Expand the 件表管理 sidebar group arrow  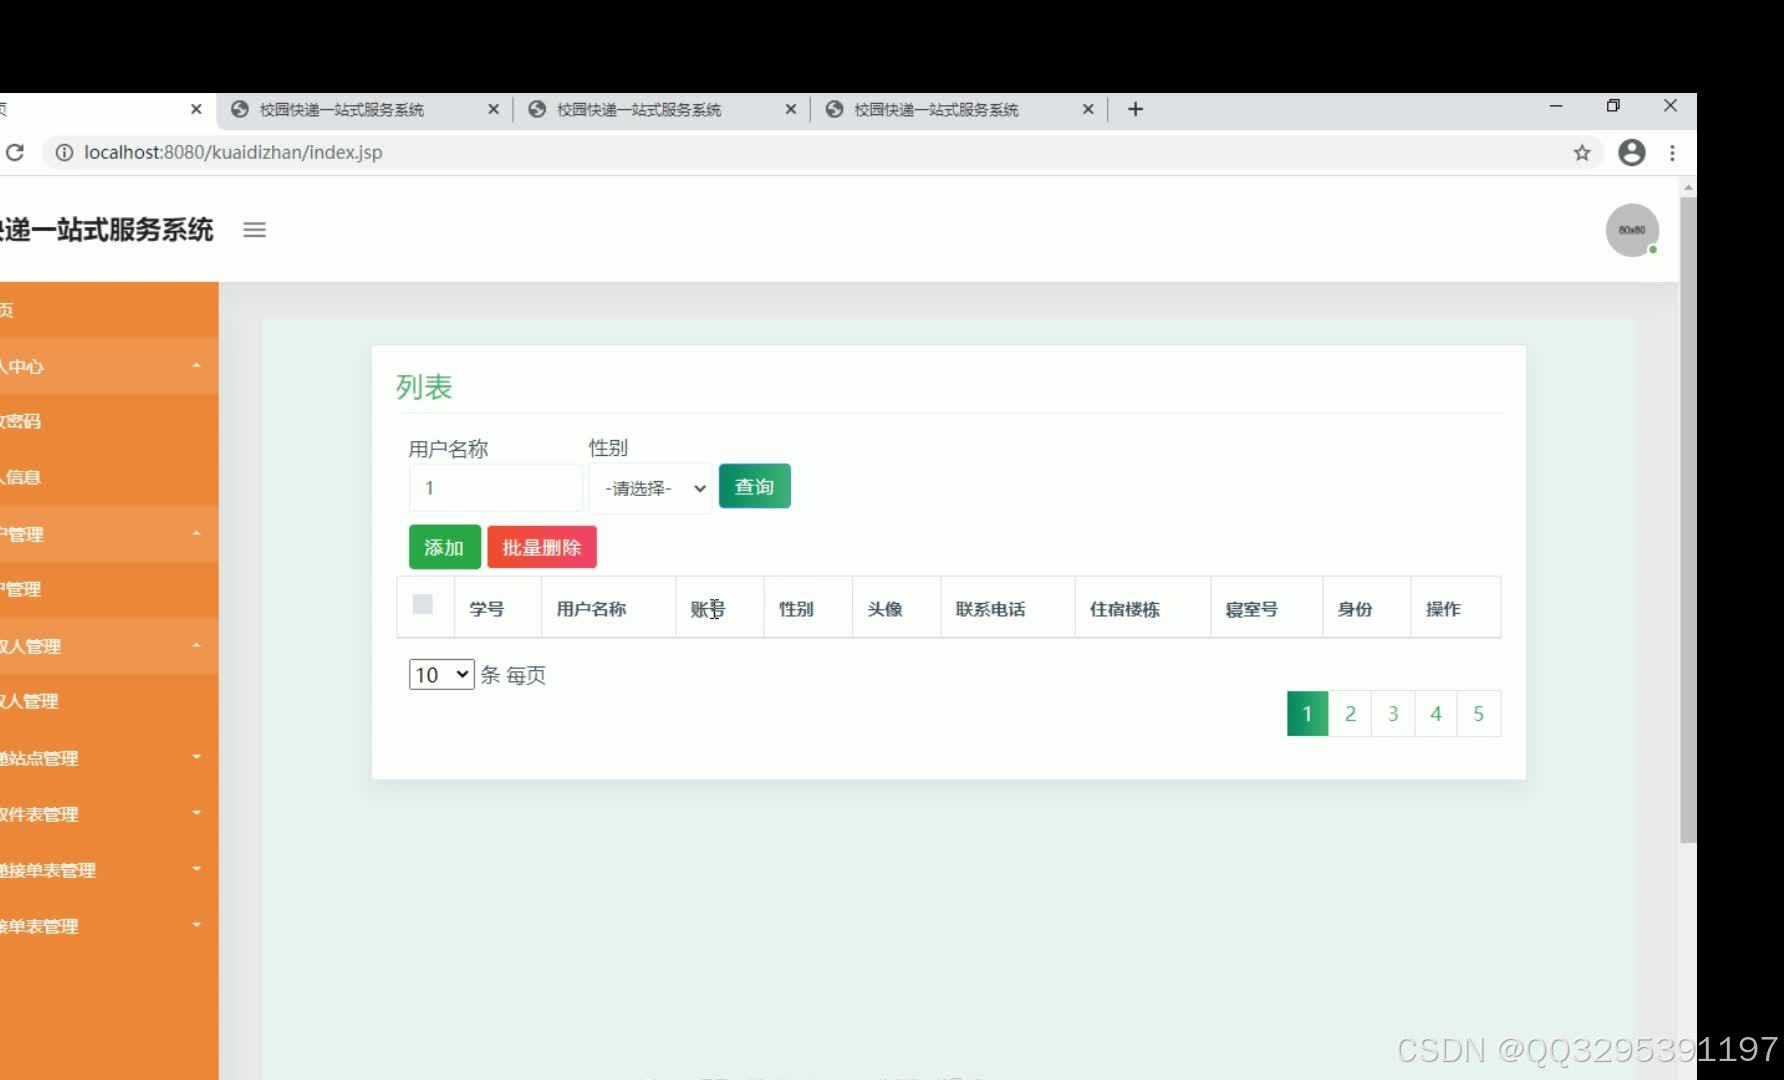[x=197, y=813]
